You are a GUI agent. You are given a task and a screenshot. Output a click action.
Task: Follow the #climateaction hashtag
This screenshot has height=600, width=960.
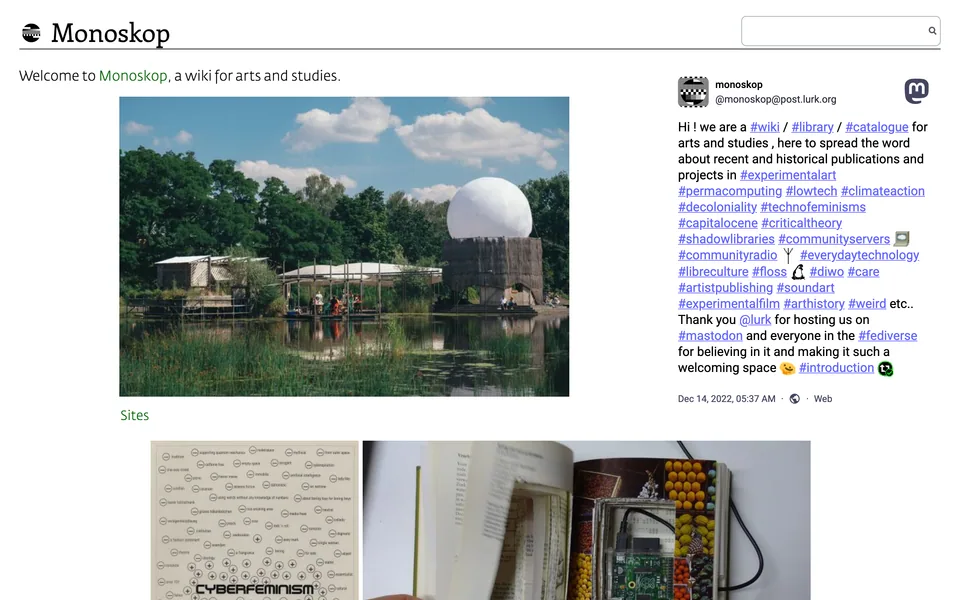point(883,191)
